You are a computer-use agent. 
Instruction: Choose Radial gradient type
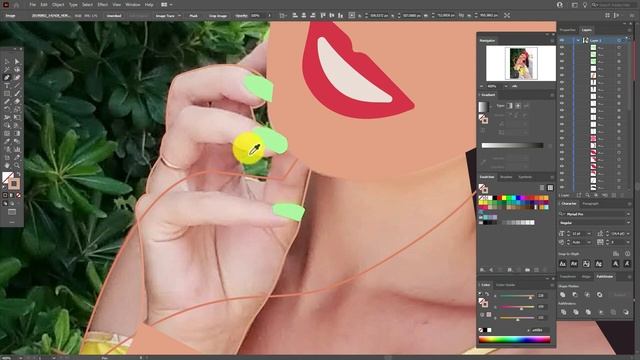[518, 106]
